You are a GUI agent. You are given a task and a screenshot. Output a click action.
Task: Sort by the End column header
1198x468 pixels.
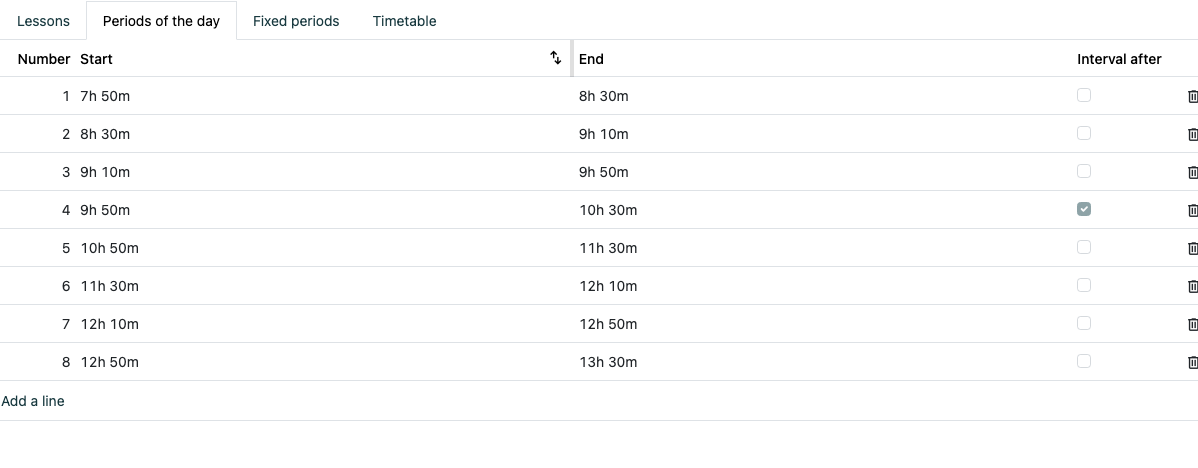pos(591,59)
